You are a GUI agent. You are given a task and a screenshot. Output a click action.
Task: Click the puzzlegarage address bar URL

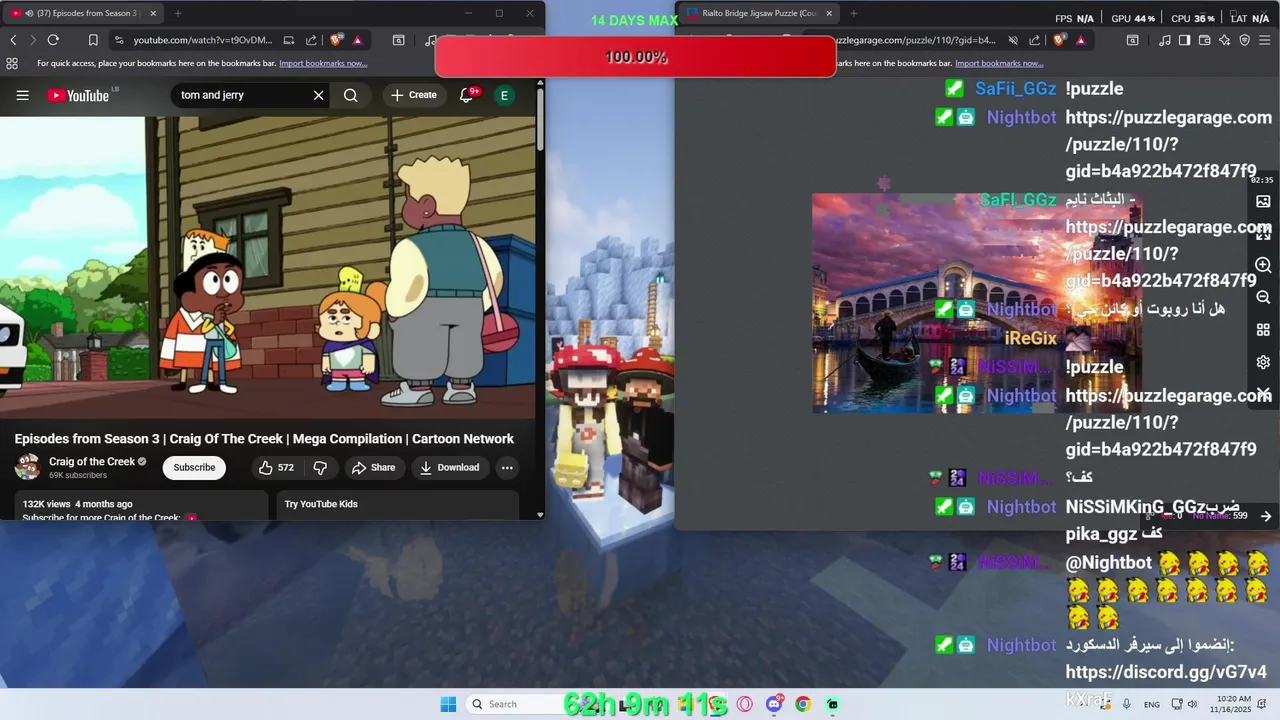click(x=915, y=40)
